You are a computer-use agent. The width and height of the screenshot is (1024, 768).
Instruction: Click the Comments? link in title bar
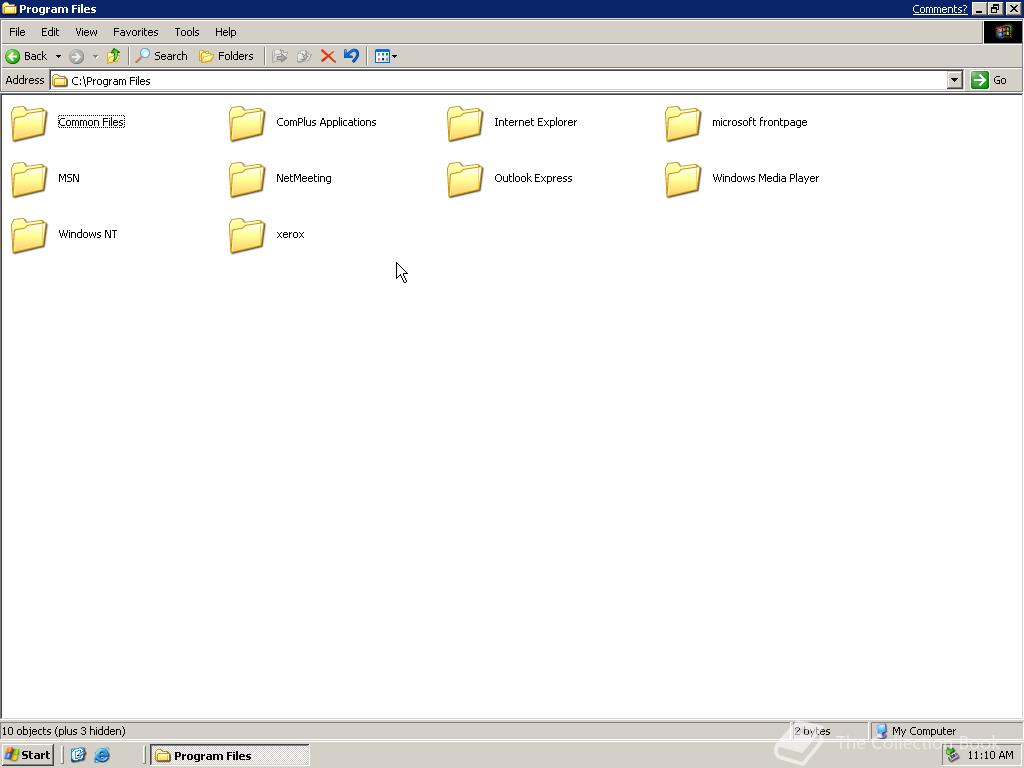[939, 9]
